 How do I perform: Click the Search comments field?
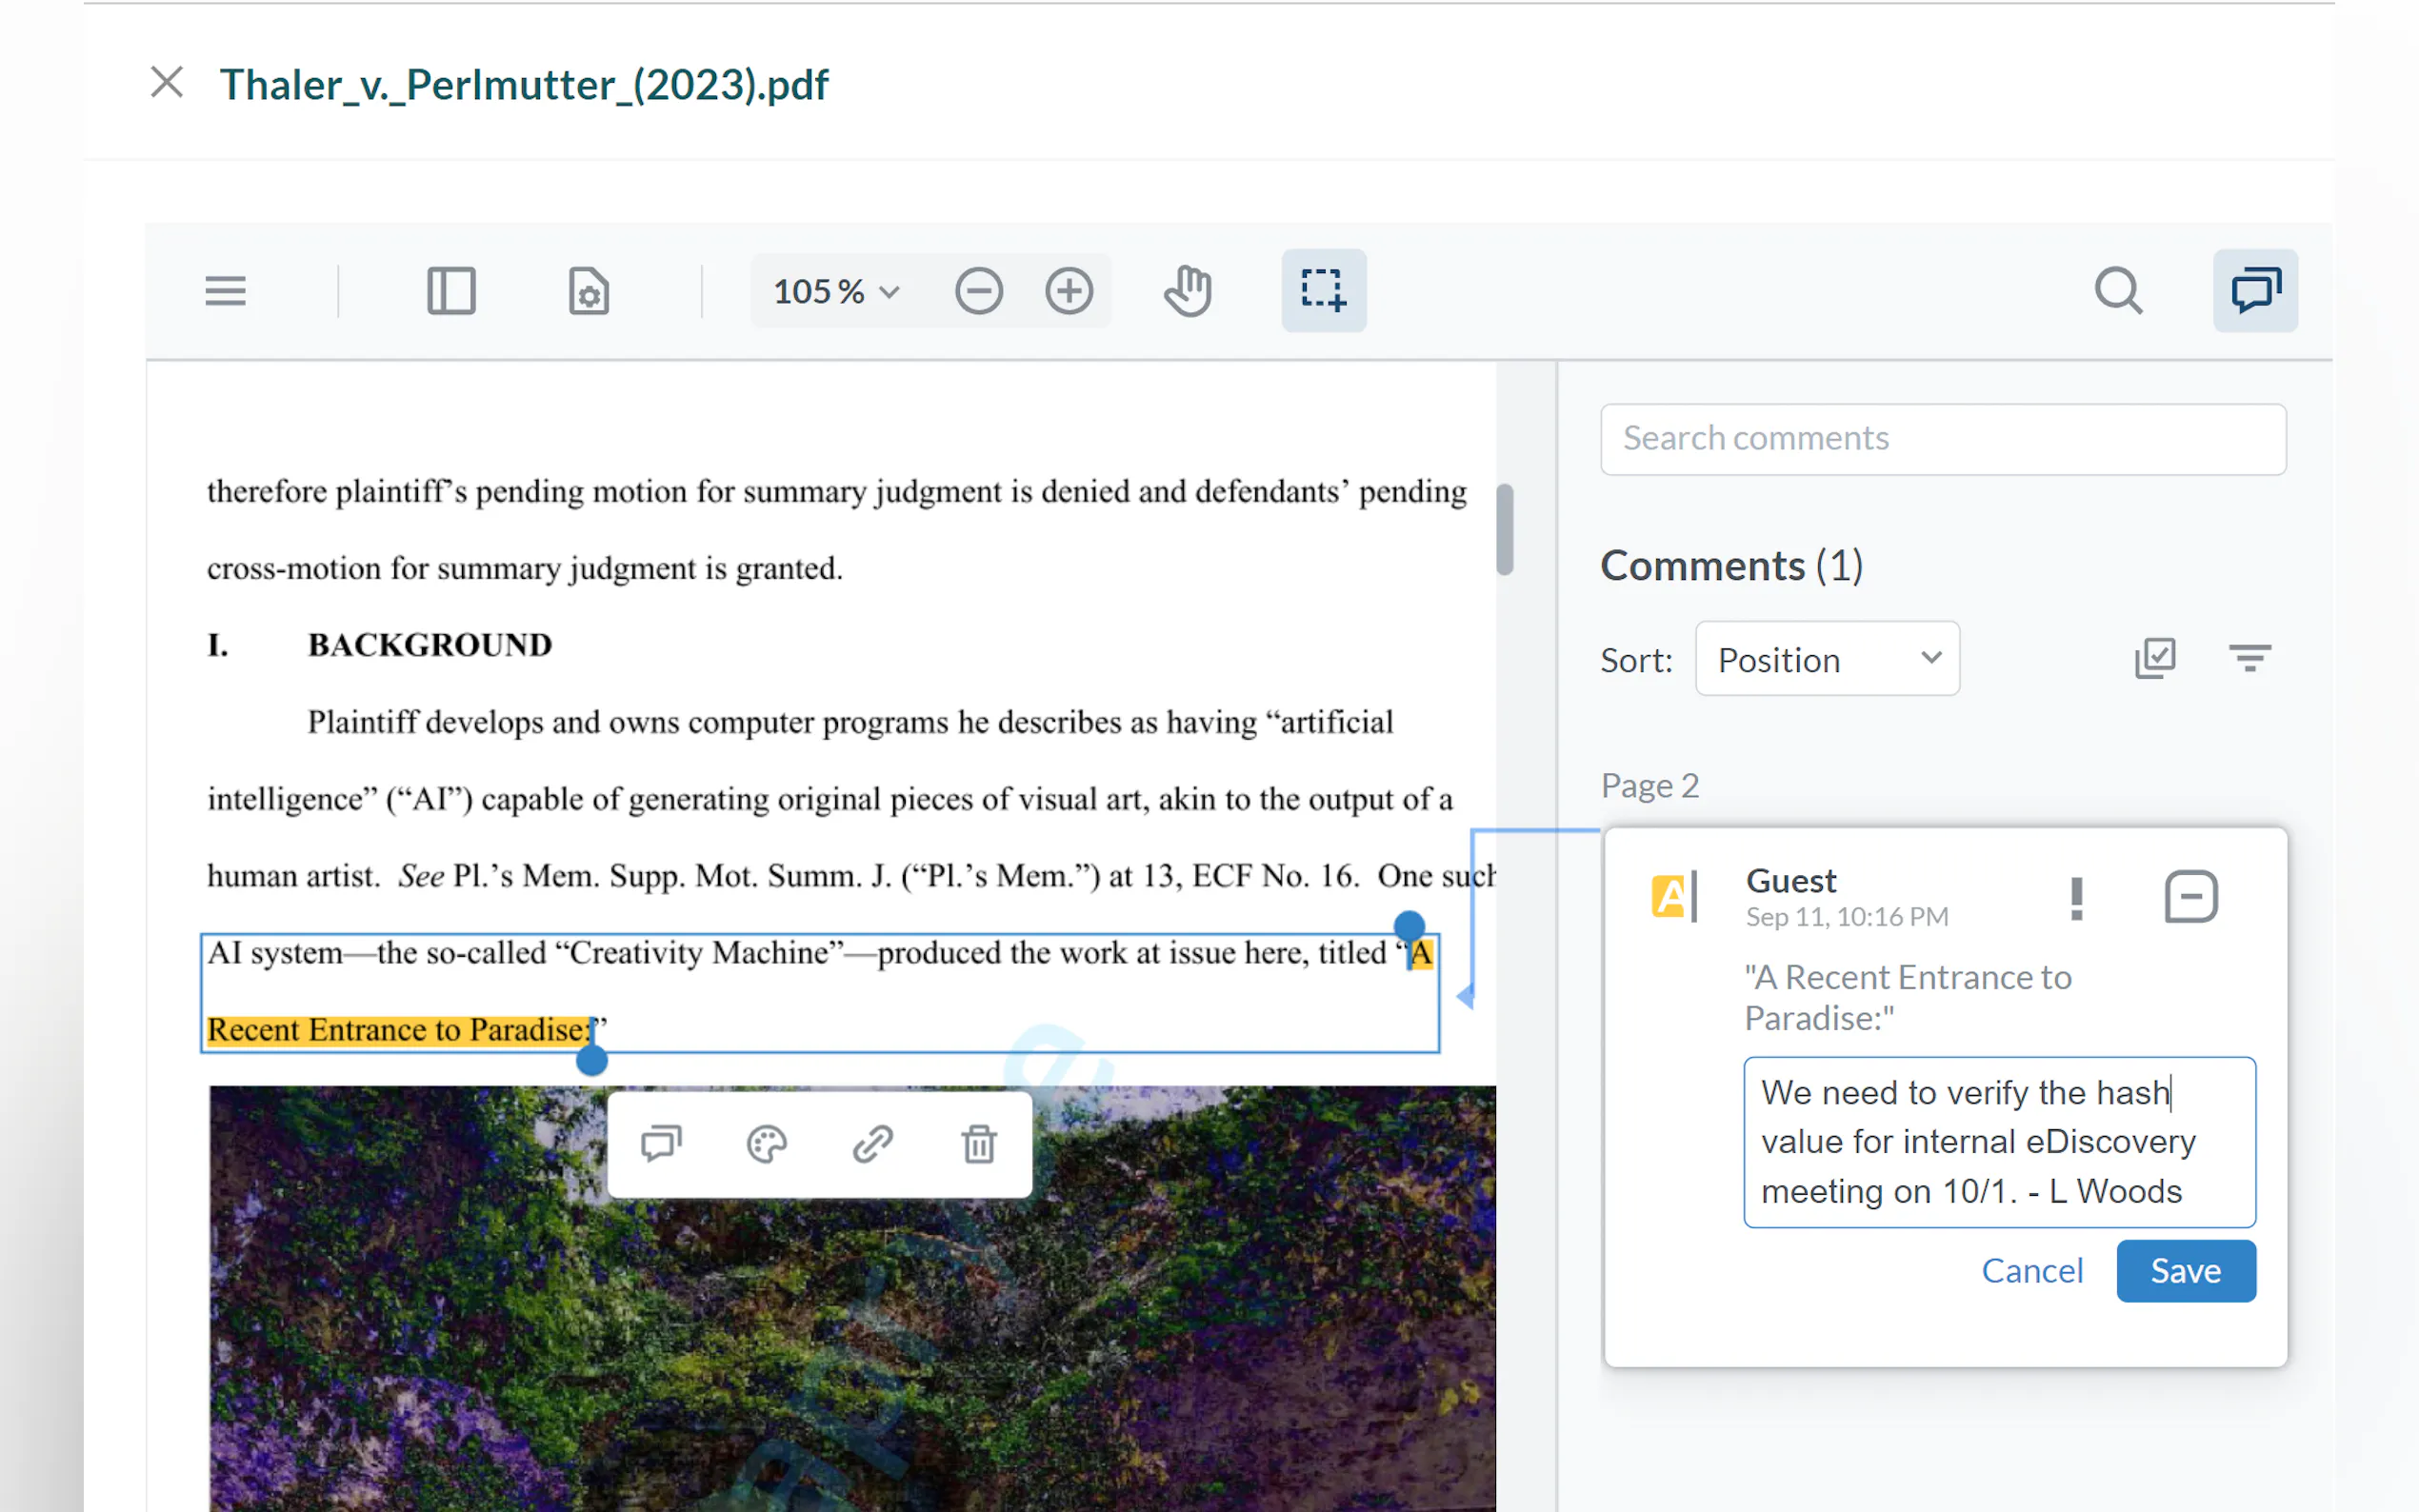1942,439
